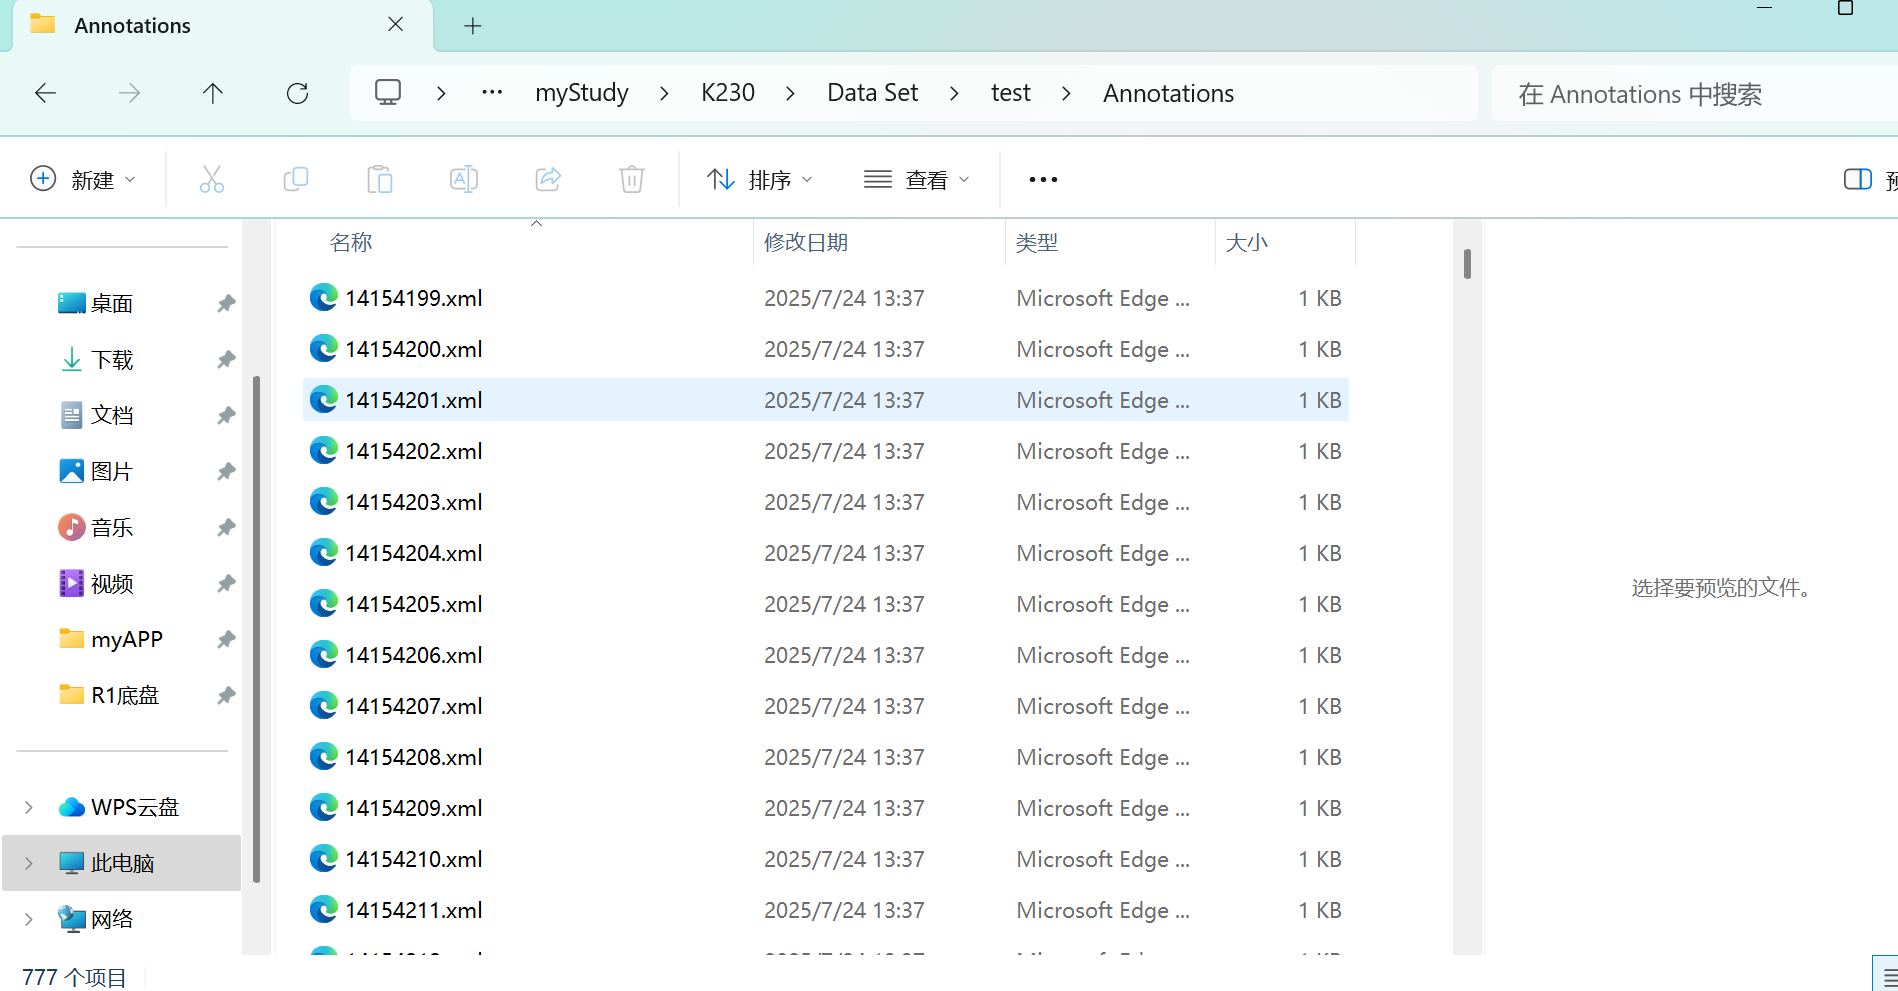Click the Delete trash icon

coord(632,179)
